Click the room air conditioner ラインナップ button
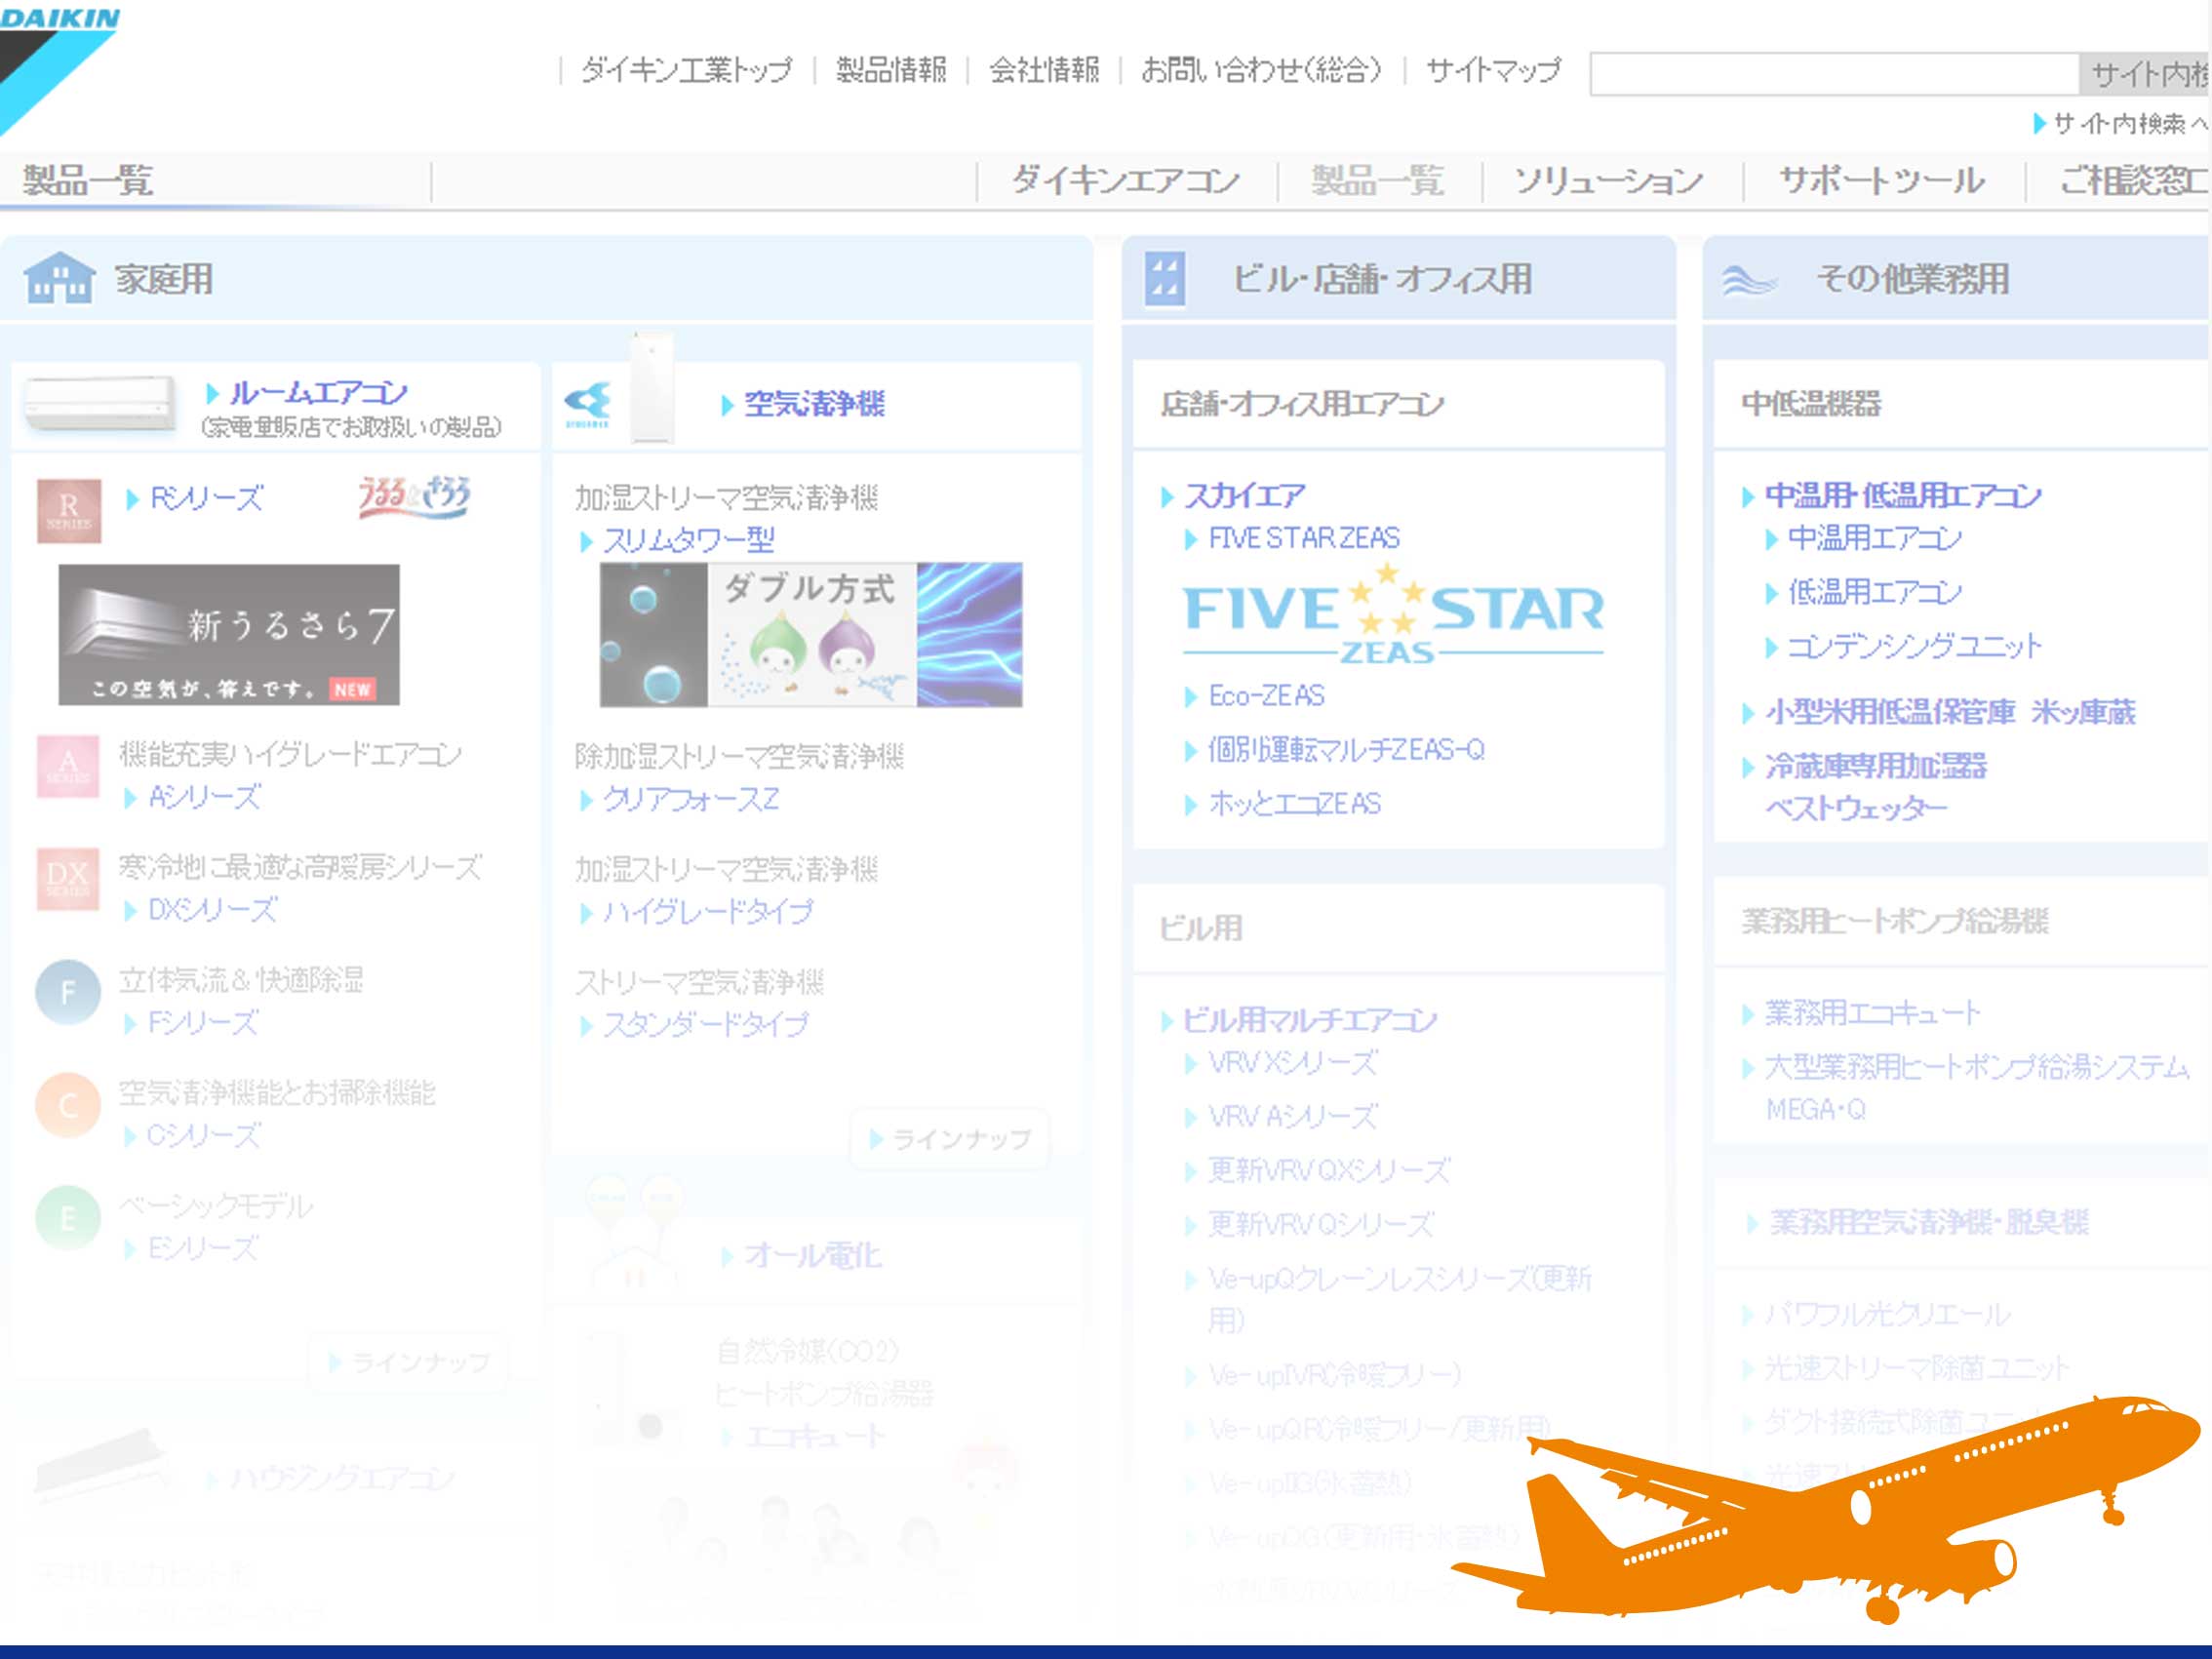The image size is (2212, 1659). (409, 1362)
